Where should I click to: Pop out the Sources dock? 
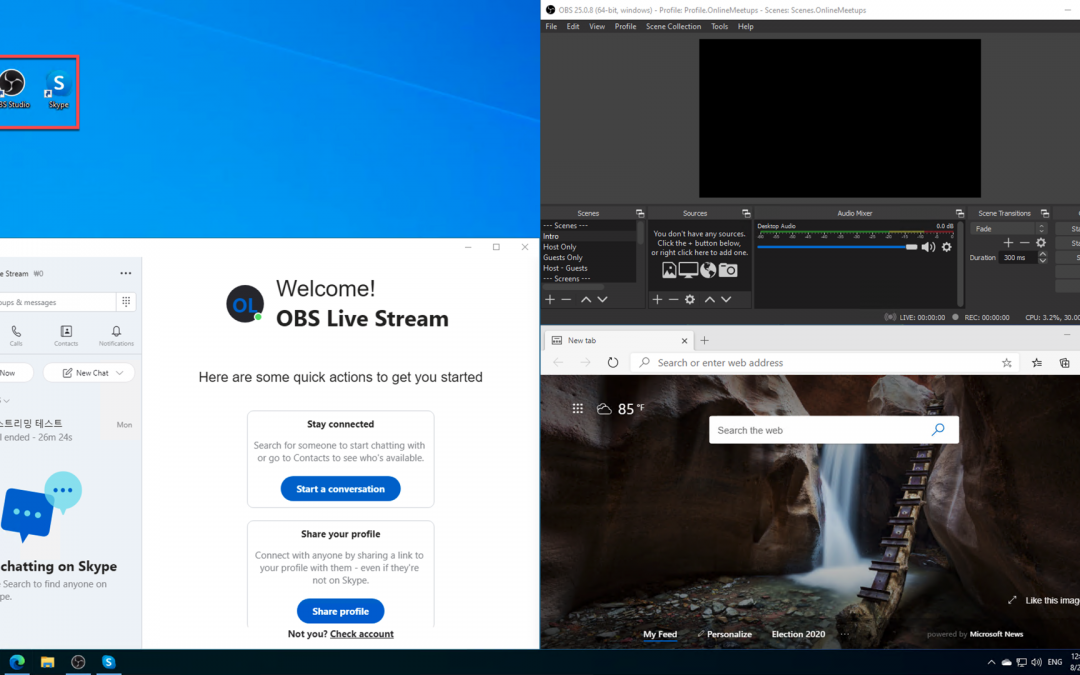[746, 214]
